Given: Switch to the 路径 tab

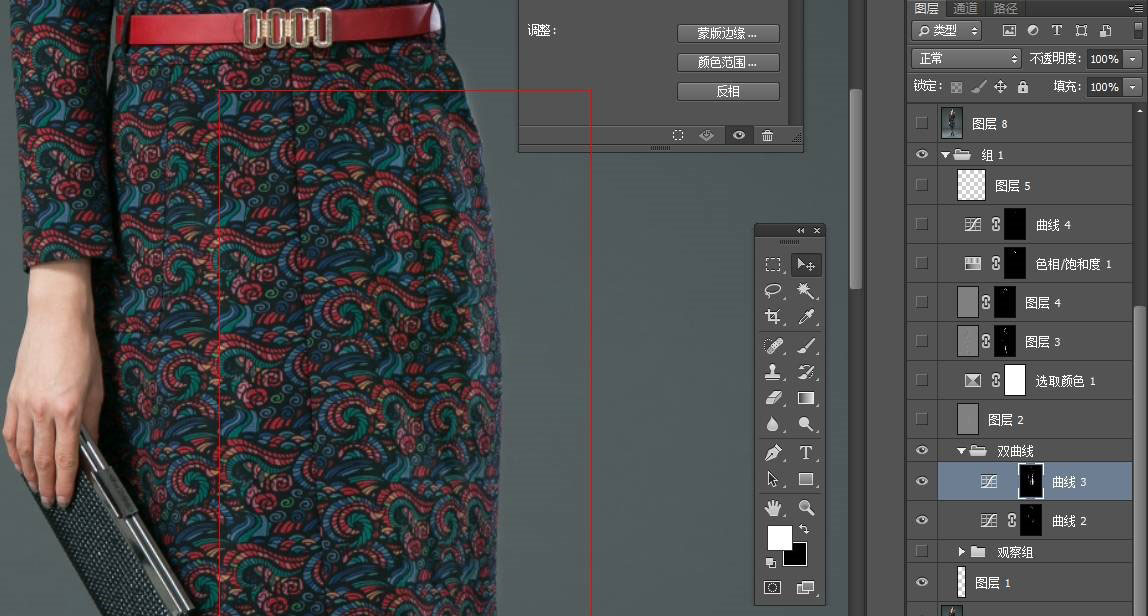Looking at the screenshot, I should pyautogui.click(x=1005, y=8).
